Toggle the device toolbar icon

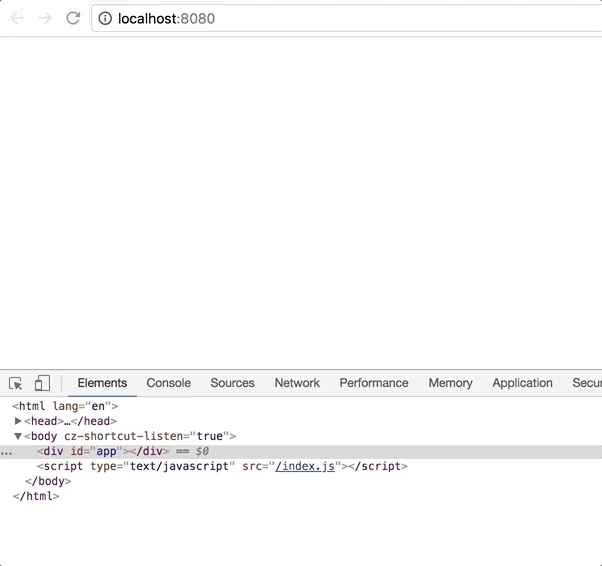(x=42, y=383)
